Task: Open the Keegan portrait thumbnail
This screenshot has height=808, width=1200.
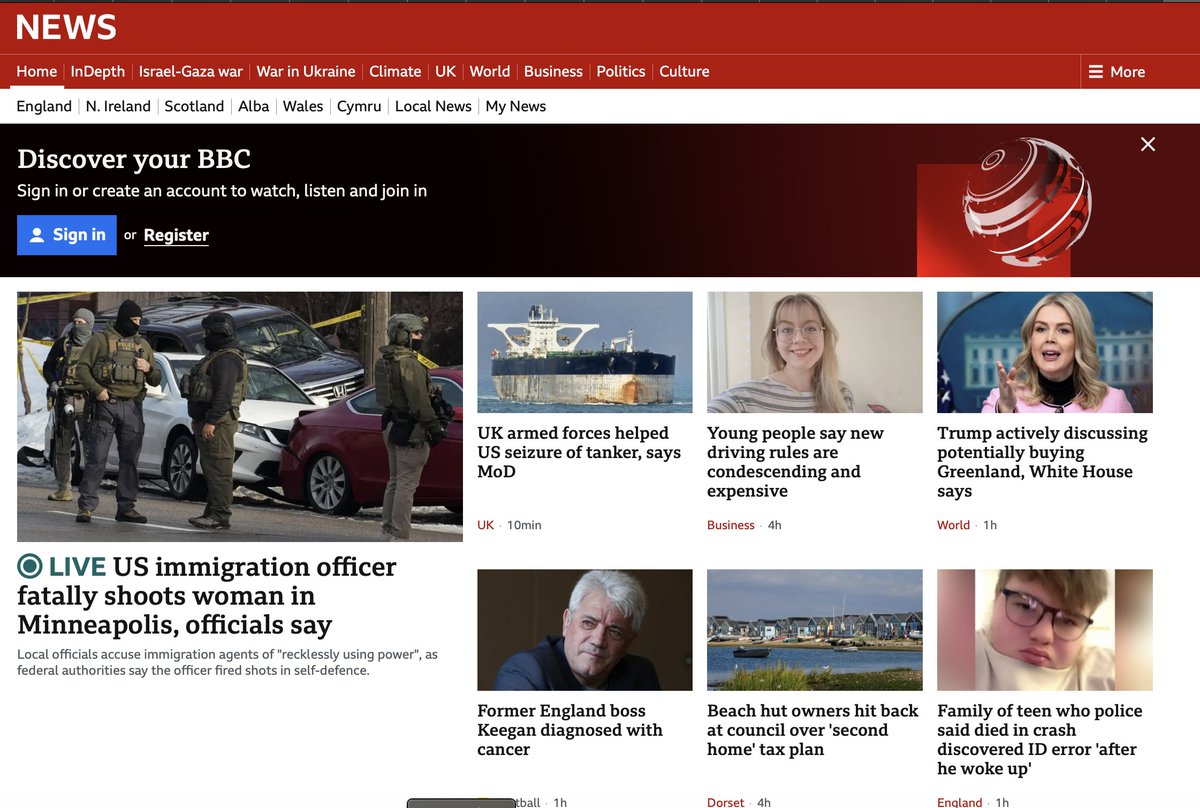Action: 585,630
